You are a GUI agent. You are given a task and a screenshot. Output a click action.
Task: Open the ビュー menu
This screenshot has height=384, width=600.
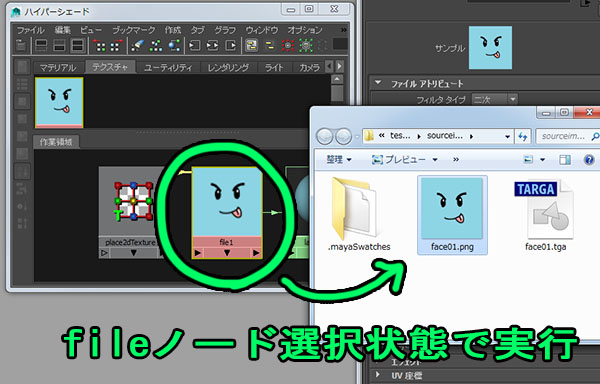tap(91, 30)
